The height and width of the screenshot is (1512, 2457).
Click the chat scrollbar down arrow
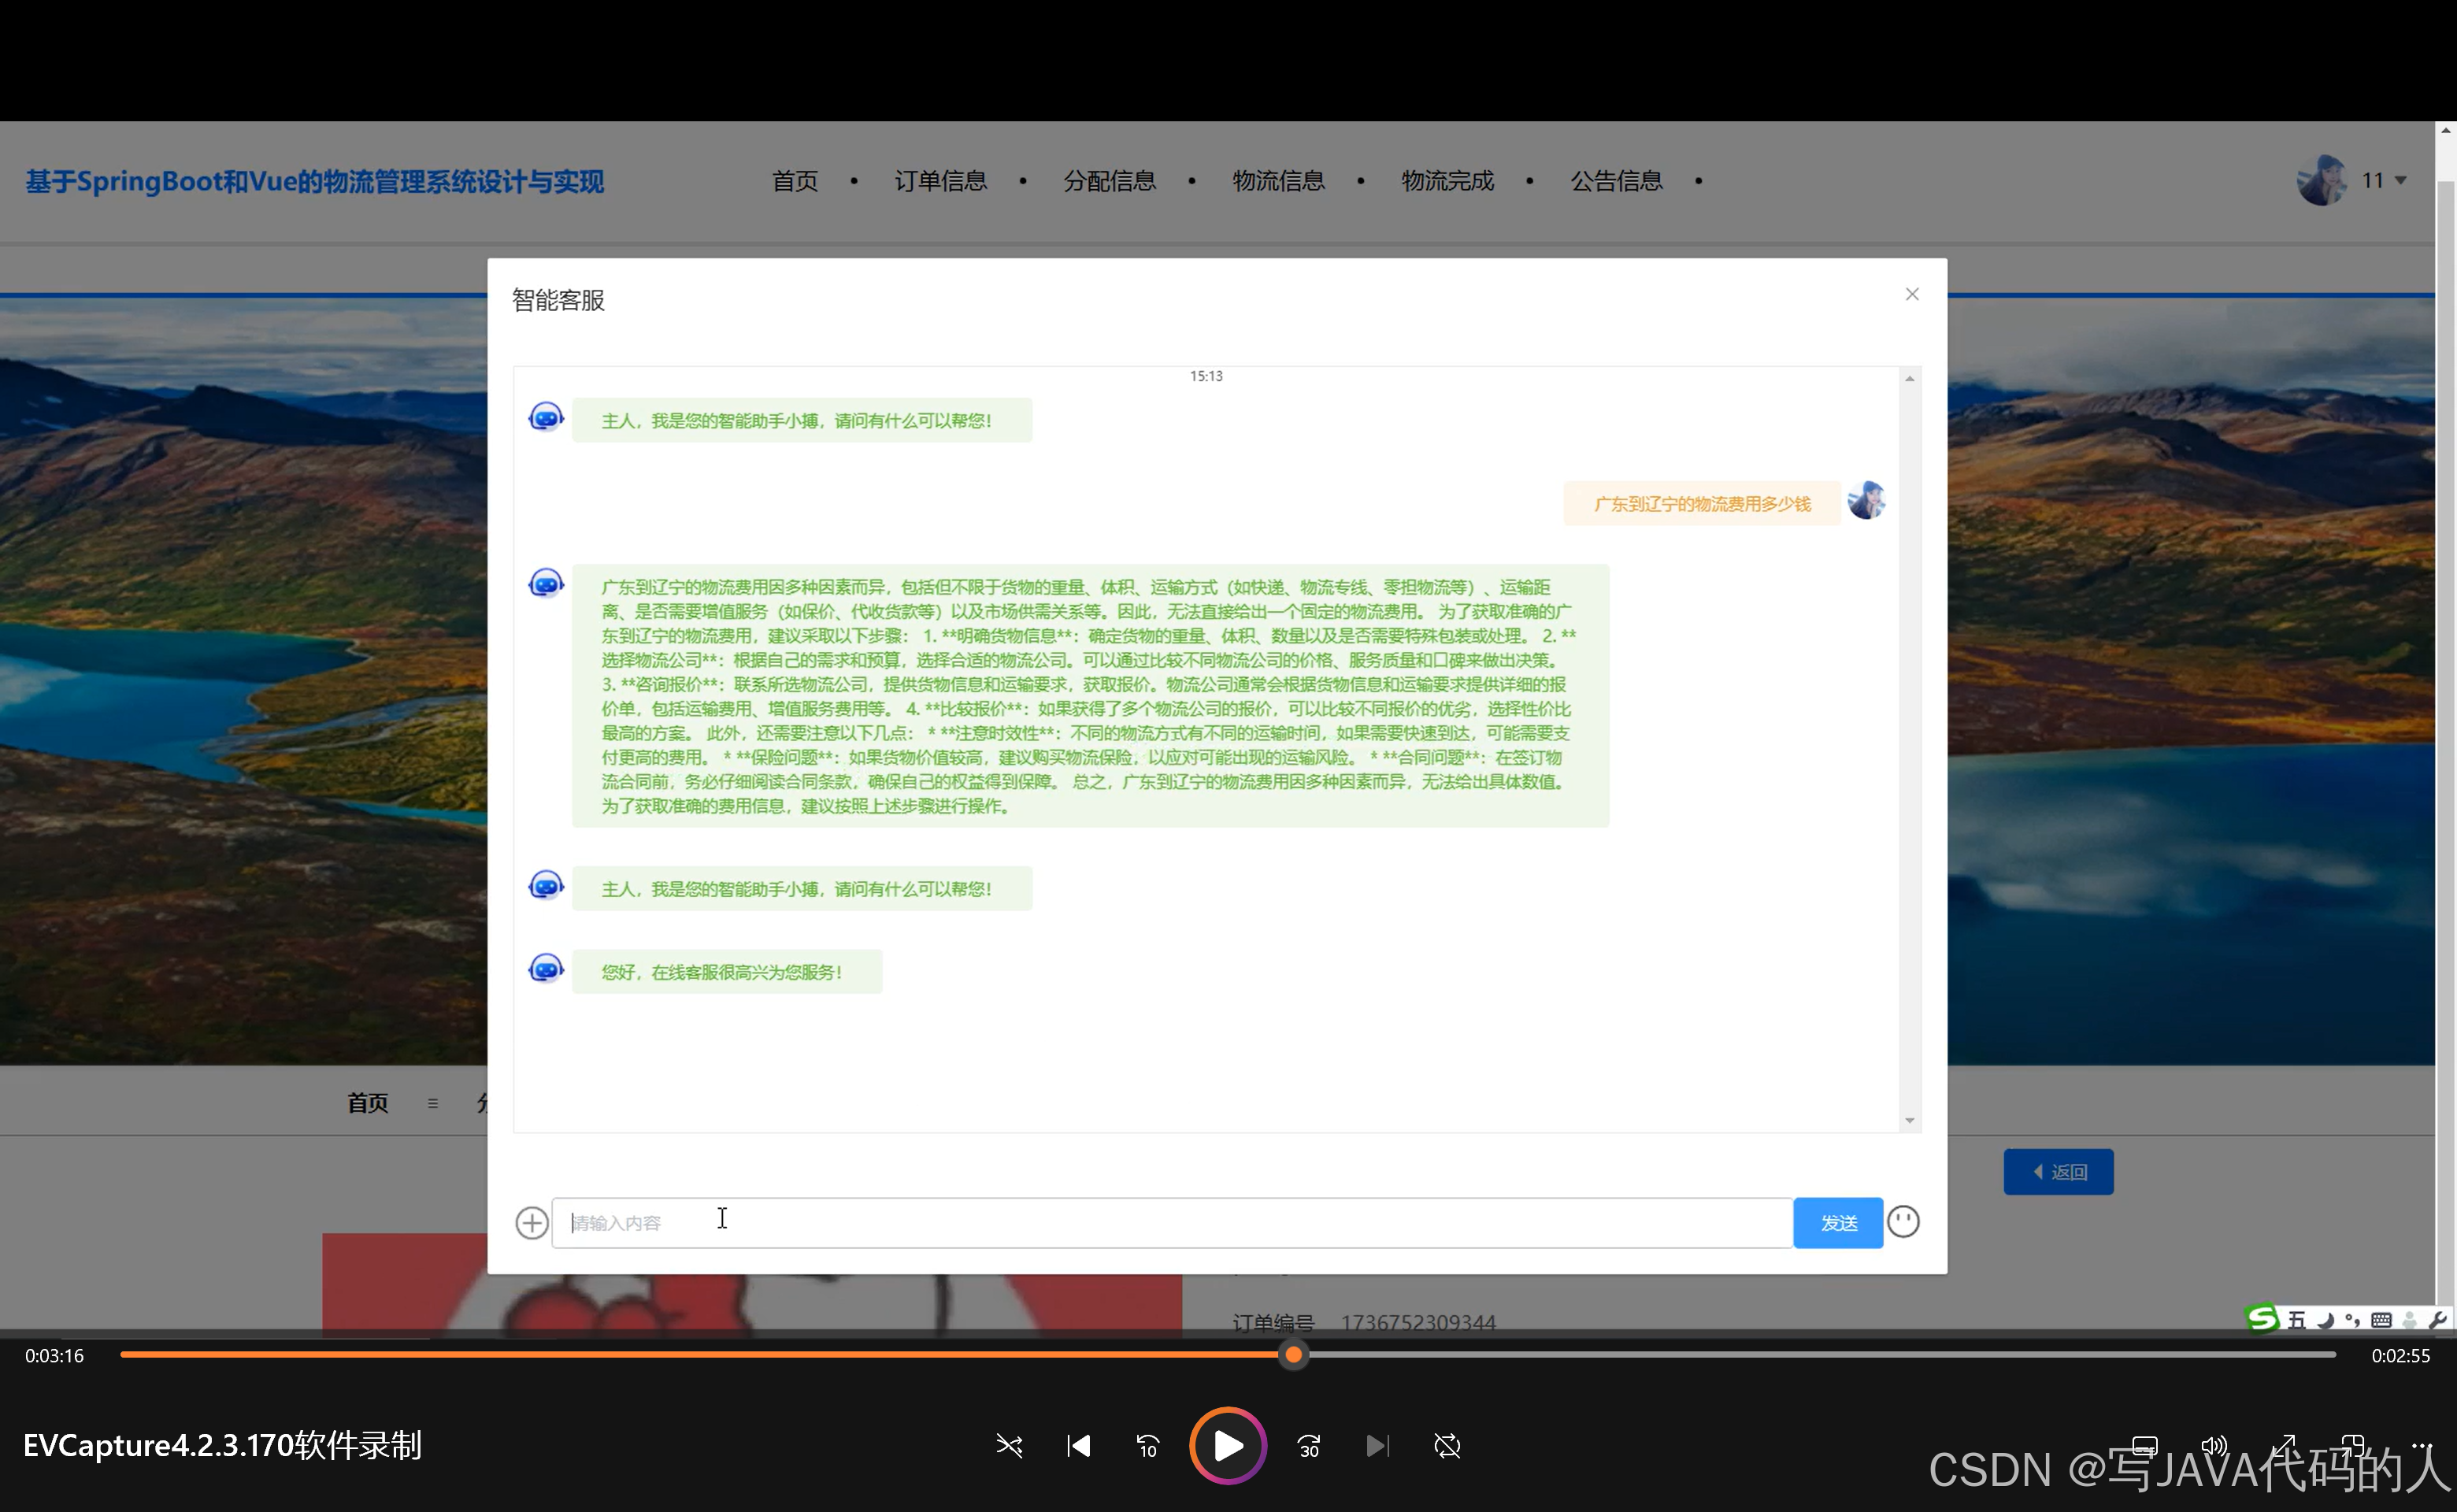pyautogui.click(x=1909, y=1120)
